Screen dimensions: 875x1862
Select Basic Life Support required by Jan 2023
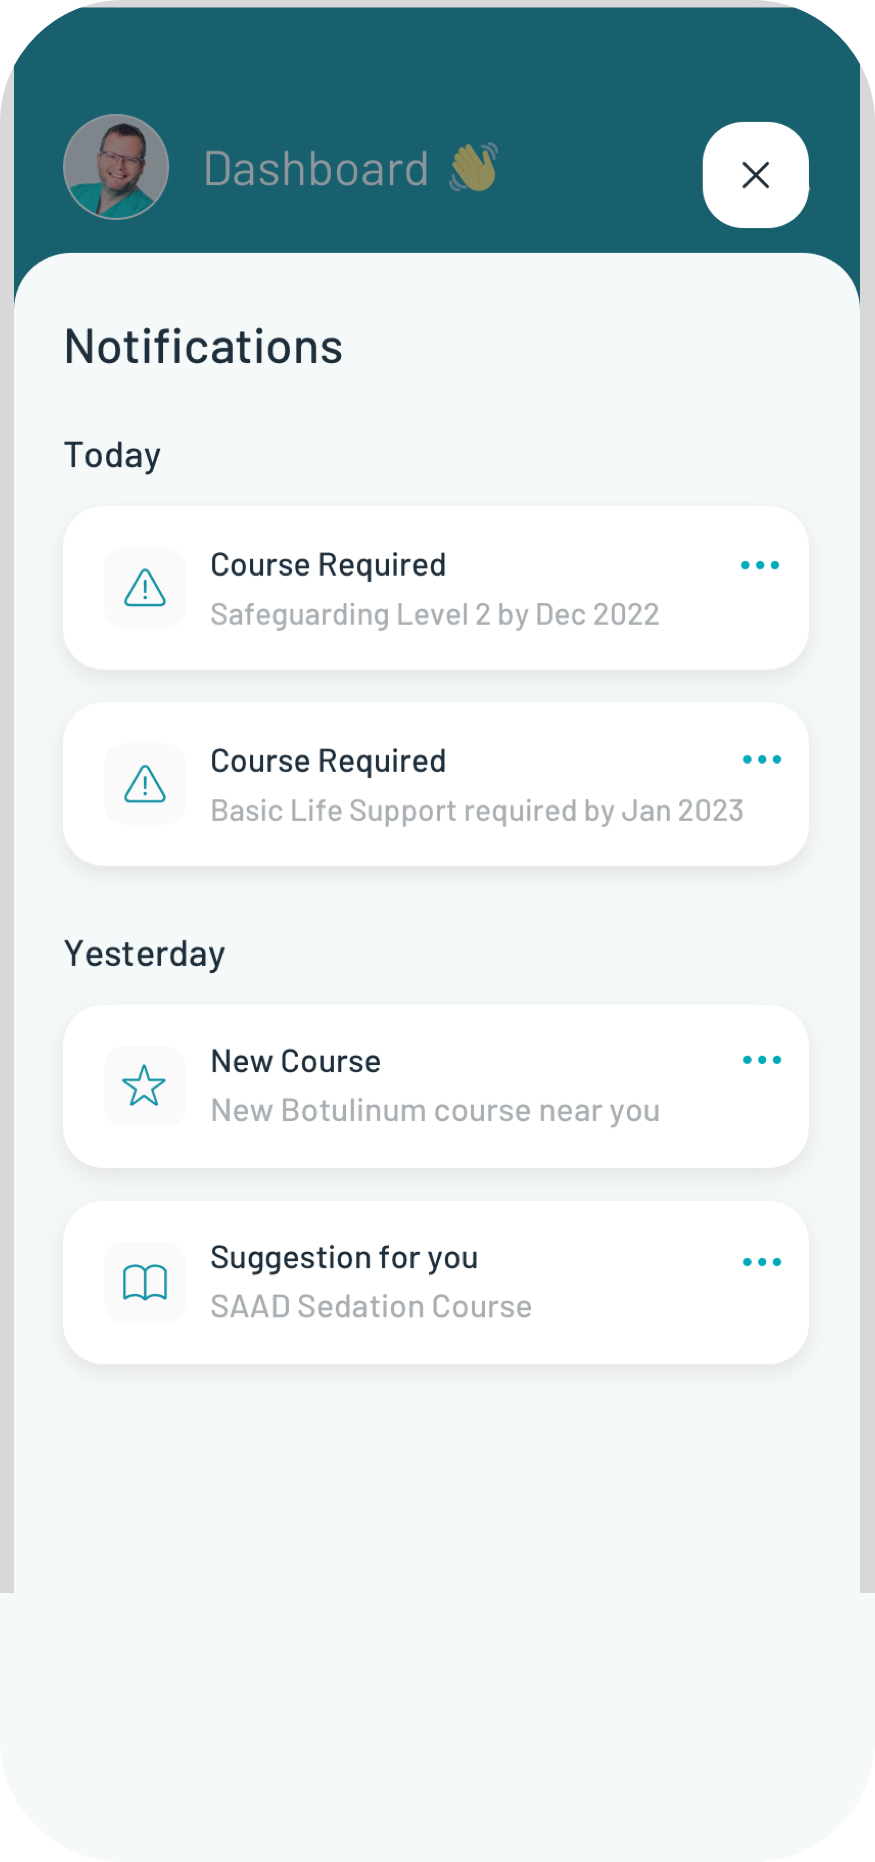point(476,810)
